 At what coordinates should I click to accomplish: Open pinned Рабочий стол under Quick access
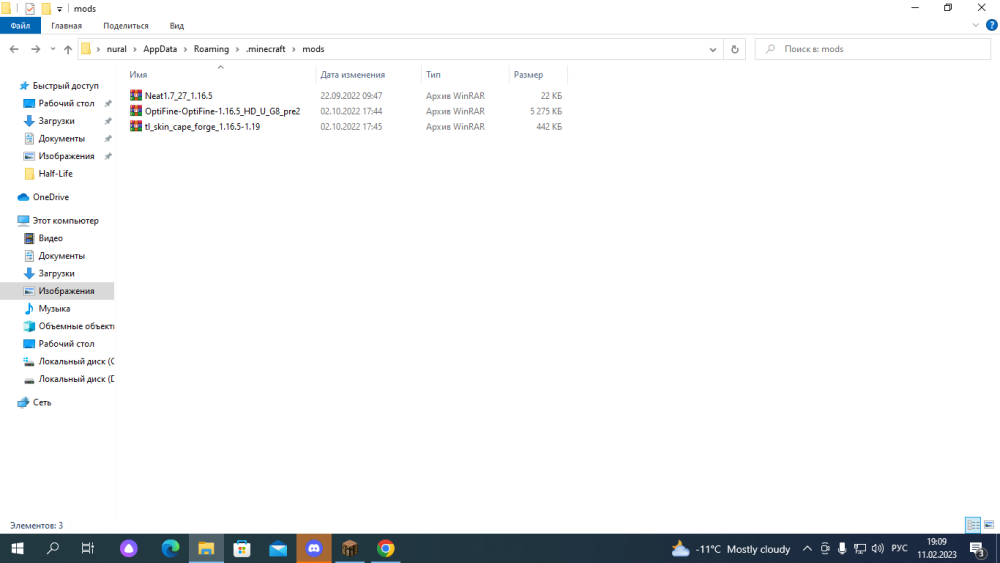point(66,103)
